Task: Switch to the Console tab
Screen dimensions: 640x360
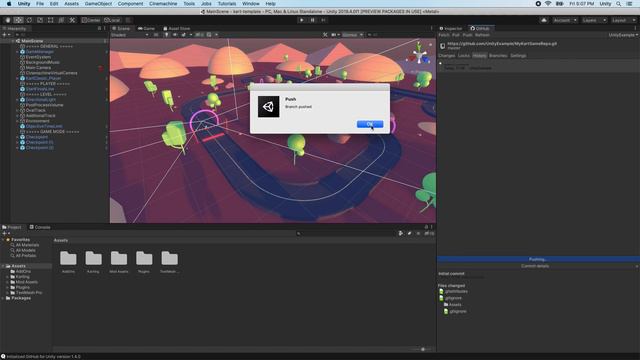Action: [40, 227]
